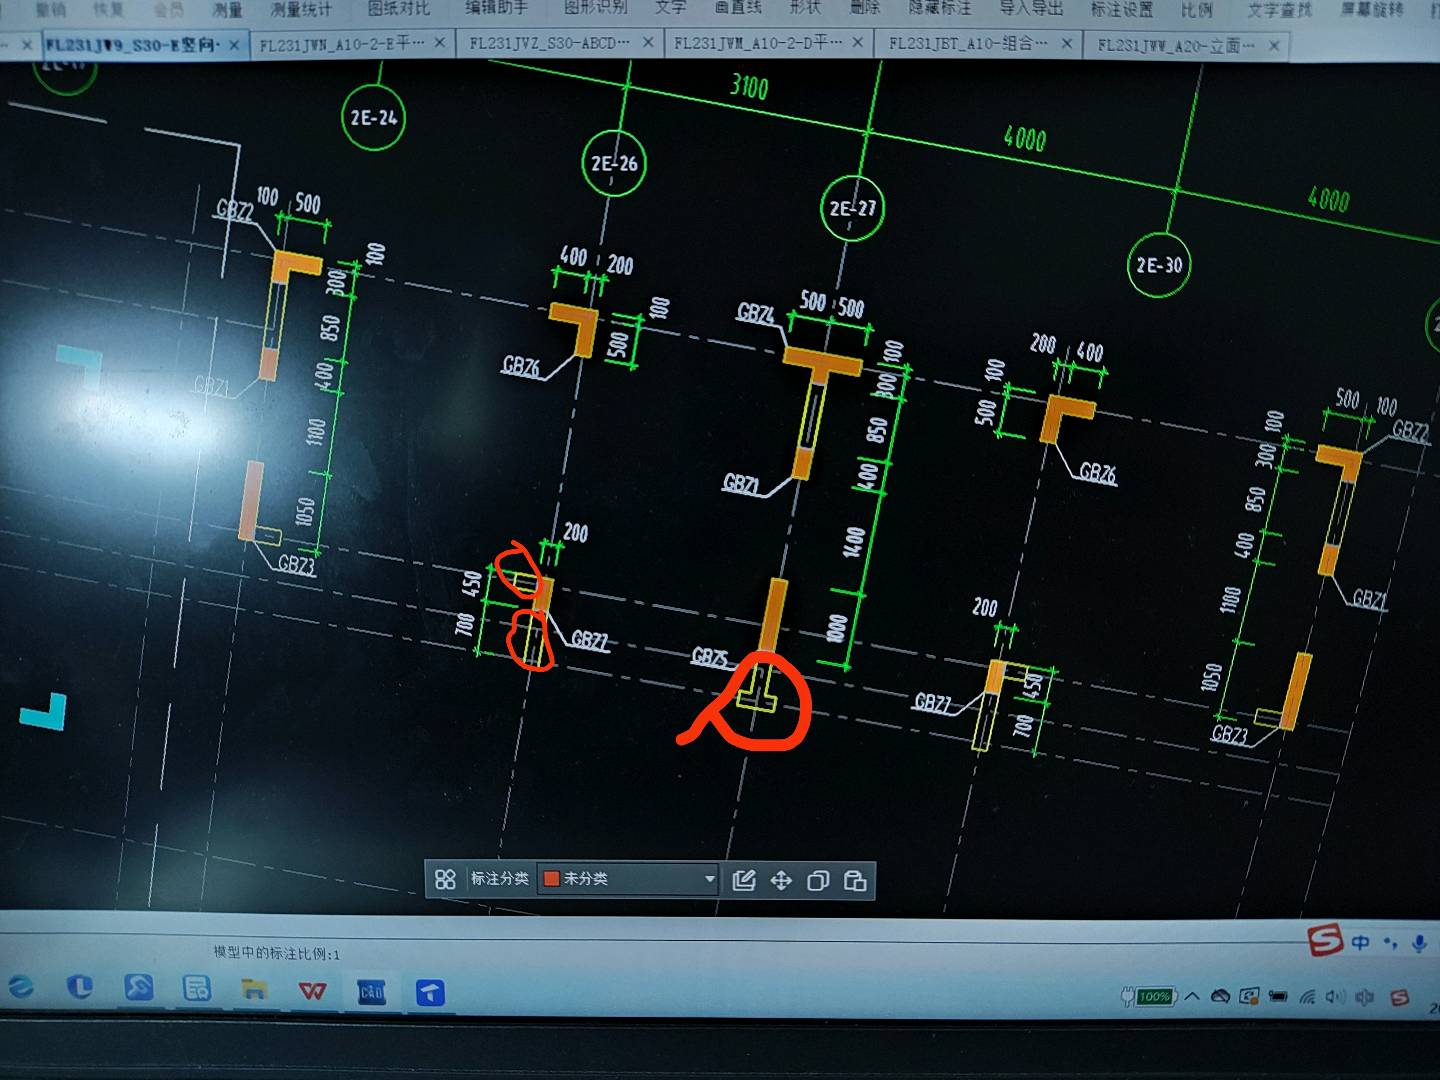Click the paste icon in annotation bar

855,880
